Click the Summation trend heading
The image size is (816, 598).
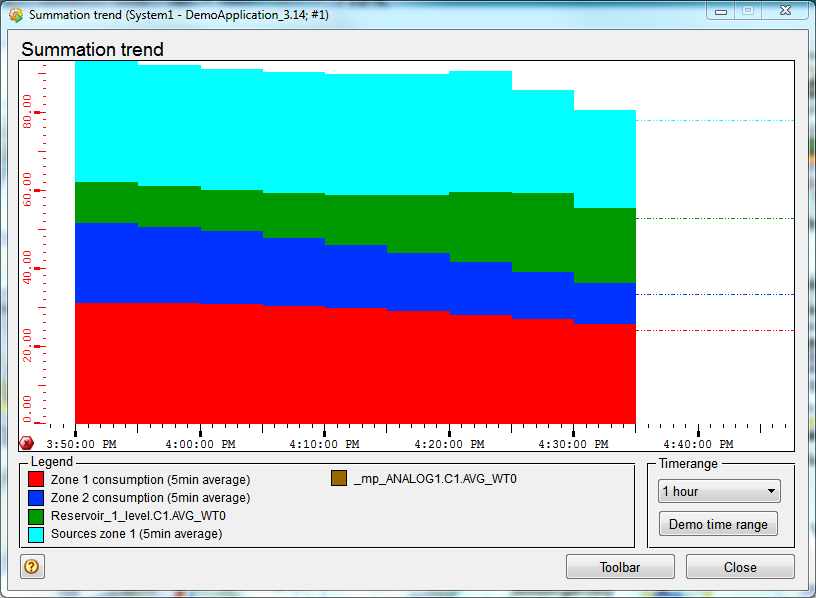point(93,49)
